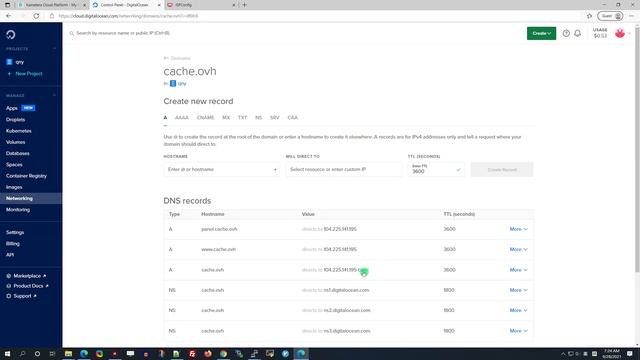Expand More menu for panel.cache.ovh record

point(518,229)
